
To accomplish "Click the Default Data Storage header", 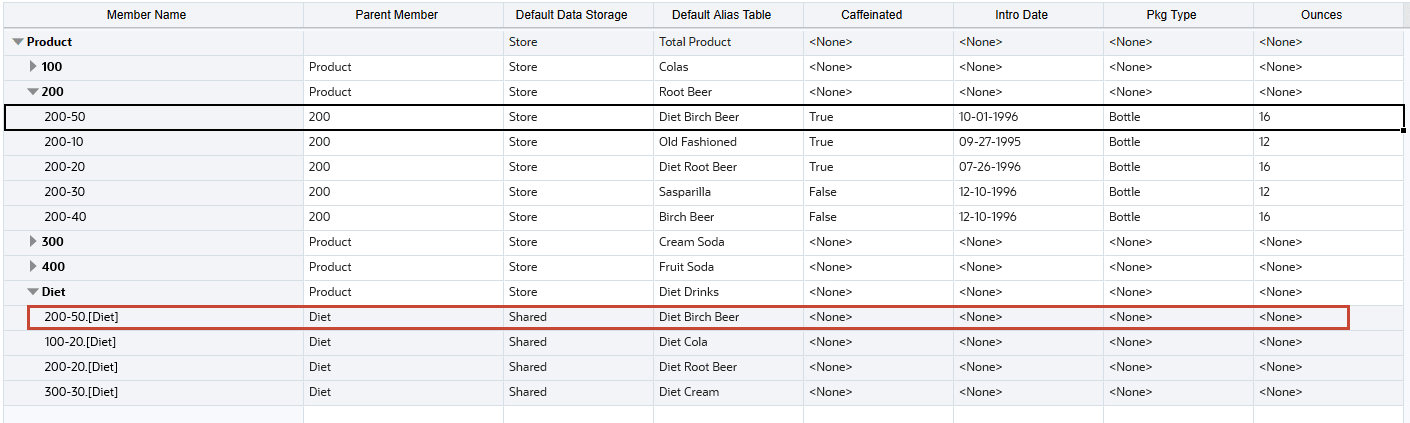I will coord(571,15).
